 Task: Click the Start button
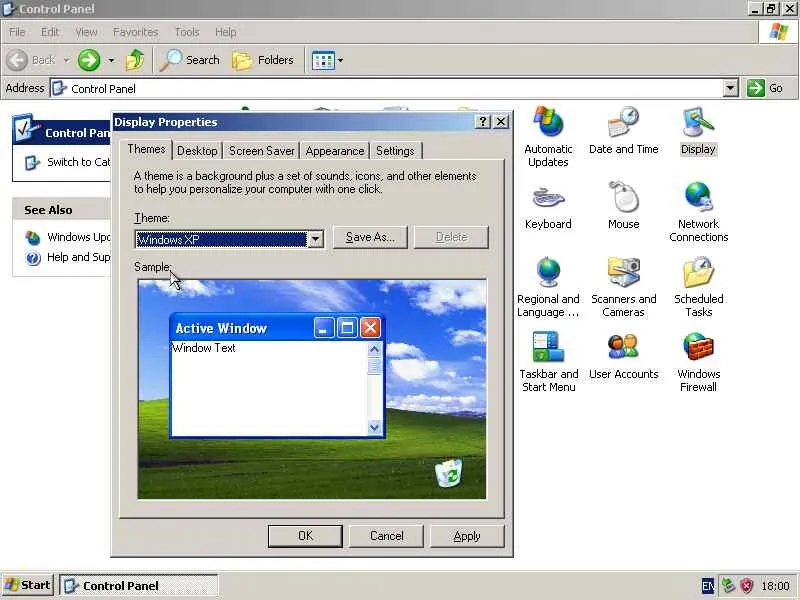[x=28, y=585]
